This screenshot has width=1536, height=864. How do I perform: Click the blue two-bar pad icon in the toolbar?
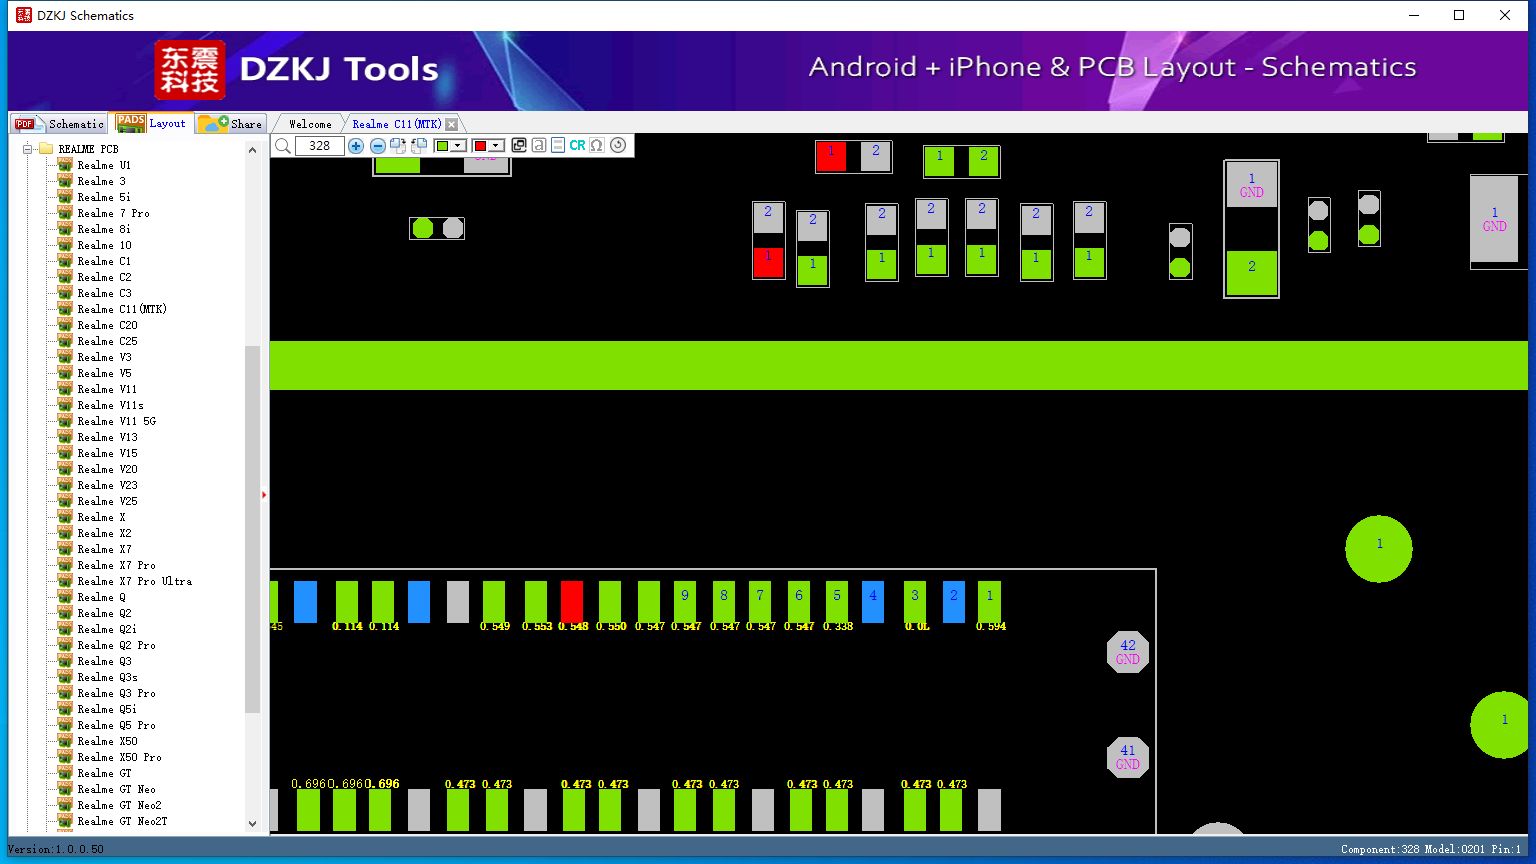tap(558, 145)
